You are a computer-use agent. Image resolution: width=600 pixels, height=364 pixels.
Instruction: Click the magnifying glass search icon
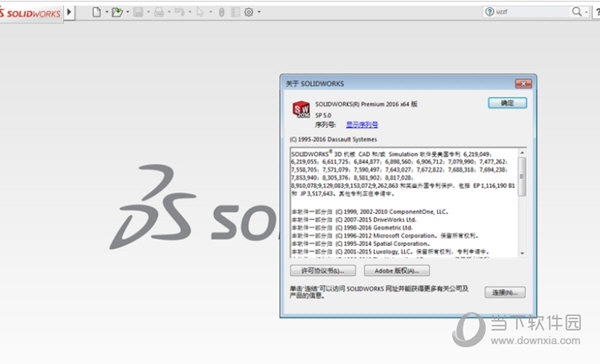(576, 12)
